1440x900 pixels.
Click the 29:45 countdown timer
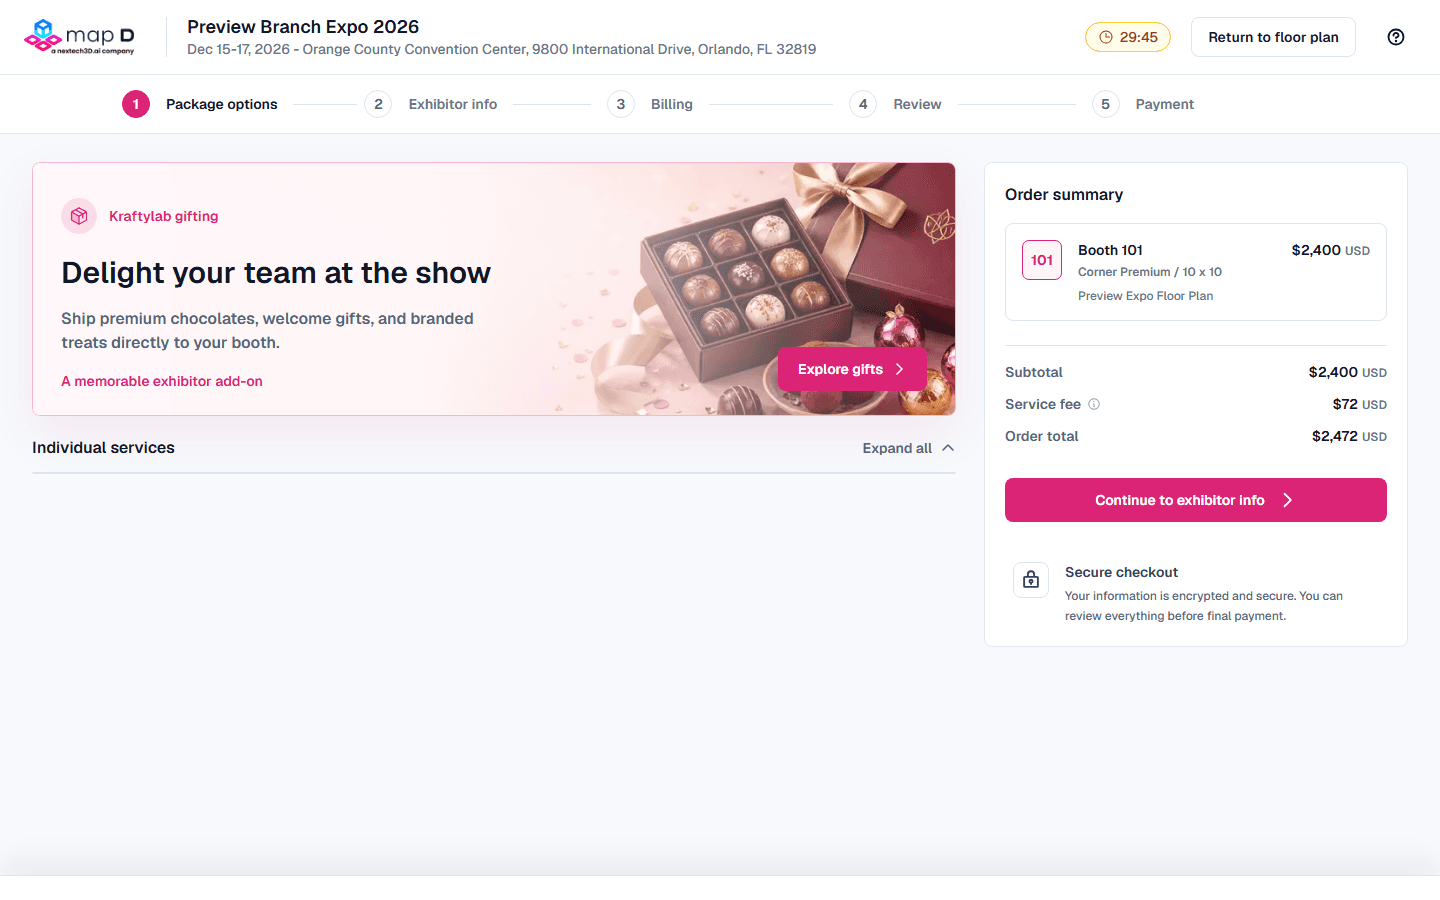point(1128,37)
